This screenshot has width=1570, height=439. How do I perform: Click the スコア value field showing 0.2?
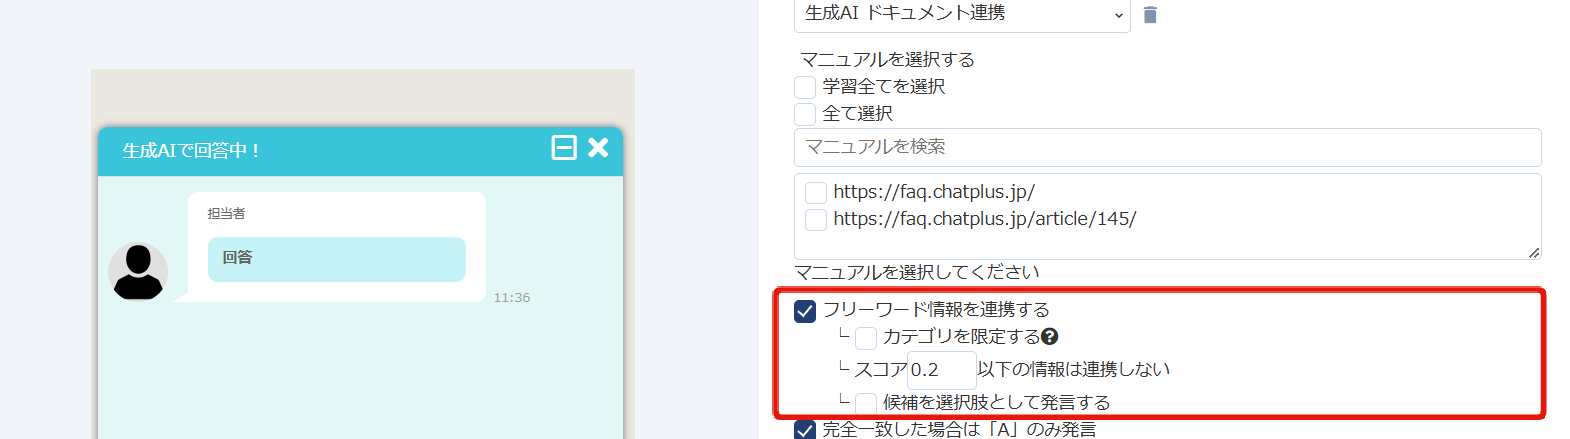941,370
